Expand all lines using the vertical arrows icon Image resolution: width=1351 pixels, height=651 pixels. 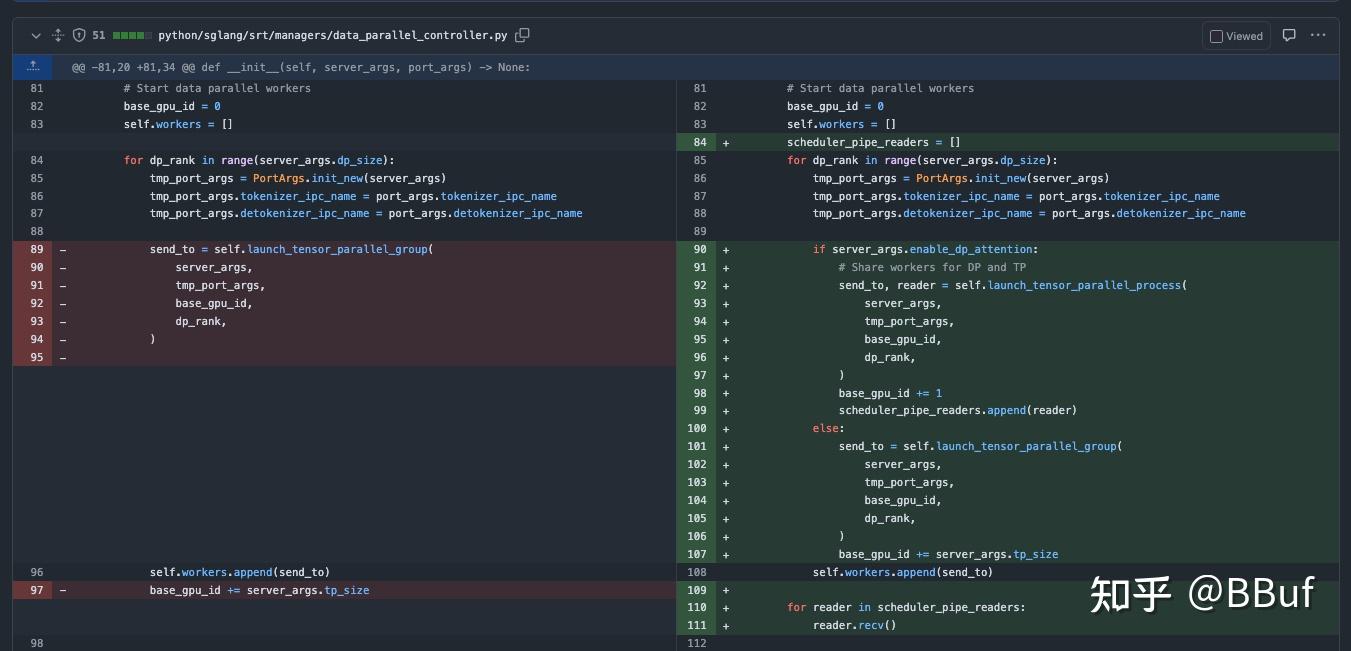tap(58, 36)
